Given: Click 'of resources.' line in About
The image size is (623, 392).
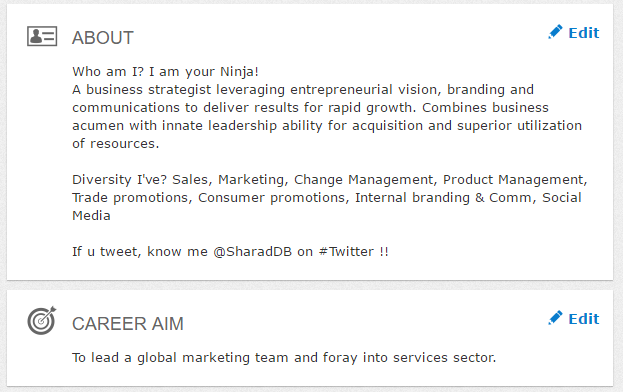Looking at the screenshot, I should pos(116,143).
